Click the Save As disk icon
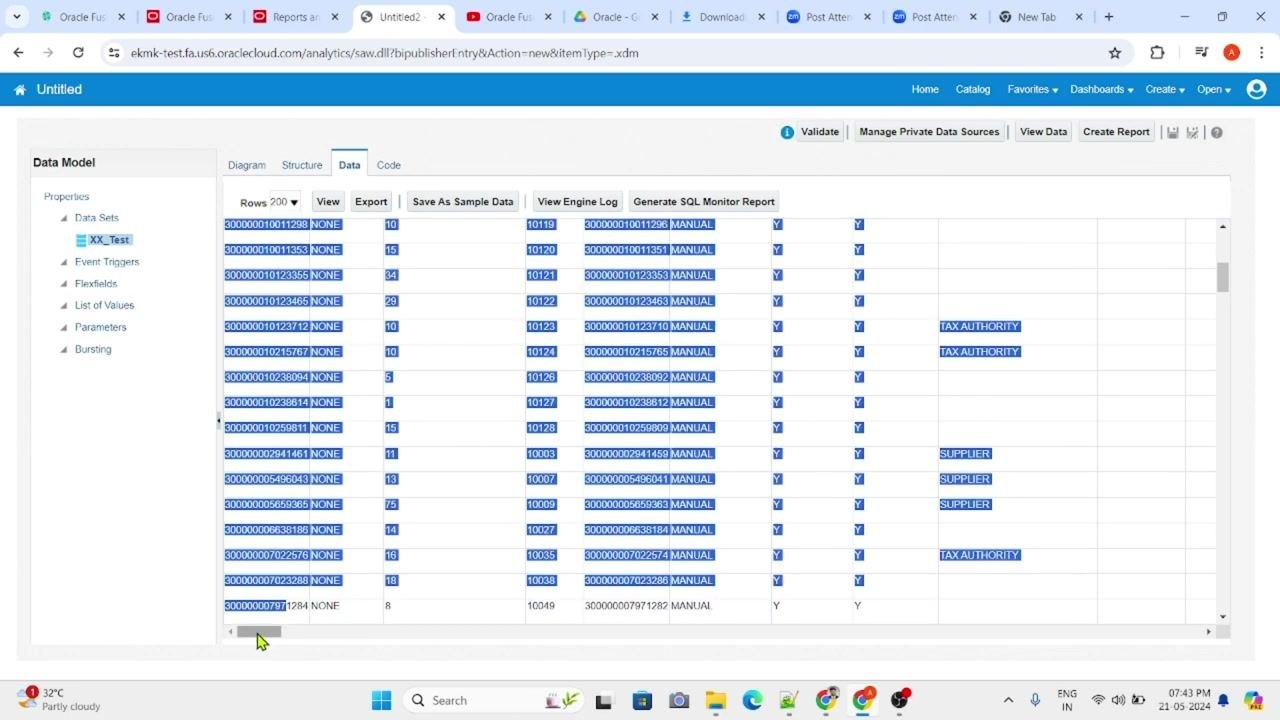Image resolution: width=1280 pixels, height=720 pixels. pos(1192,132)
